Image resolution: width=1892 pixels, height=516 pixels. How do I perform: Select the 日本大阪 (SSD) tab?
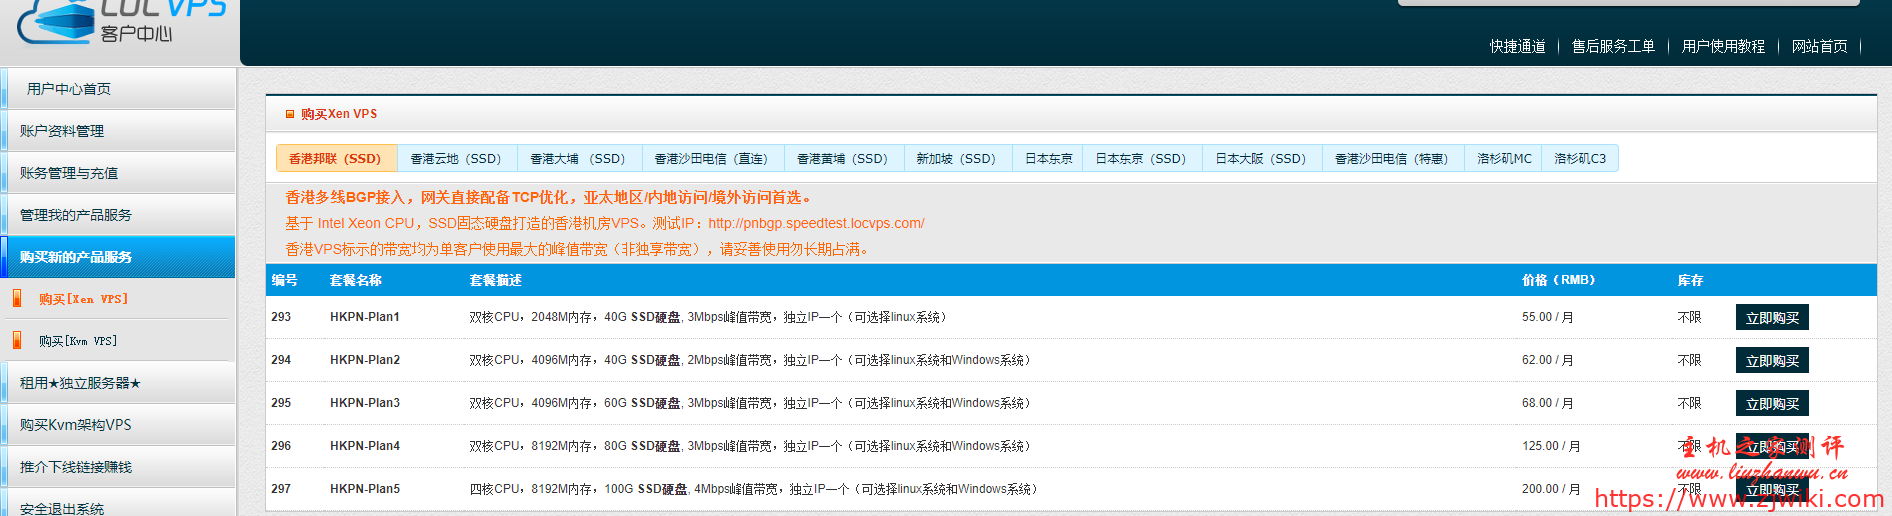pyautogui.click(x=1261, y=159)
